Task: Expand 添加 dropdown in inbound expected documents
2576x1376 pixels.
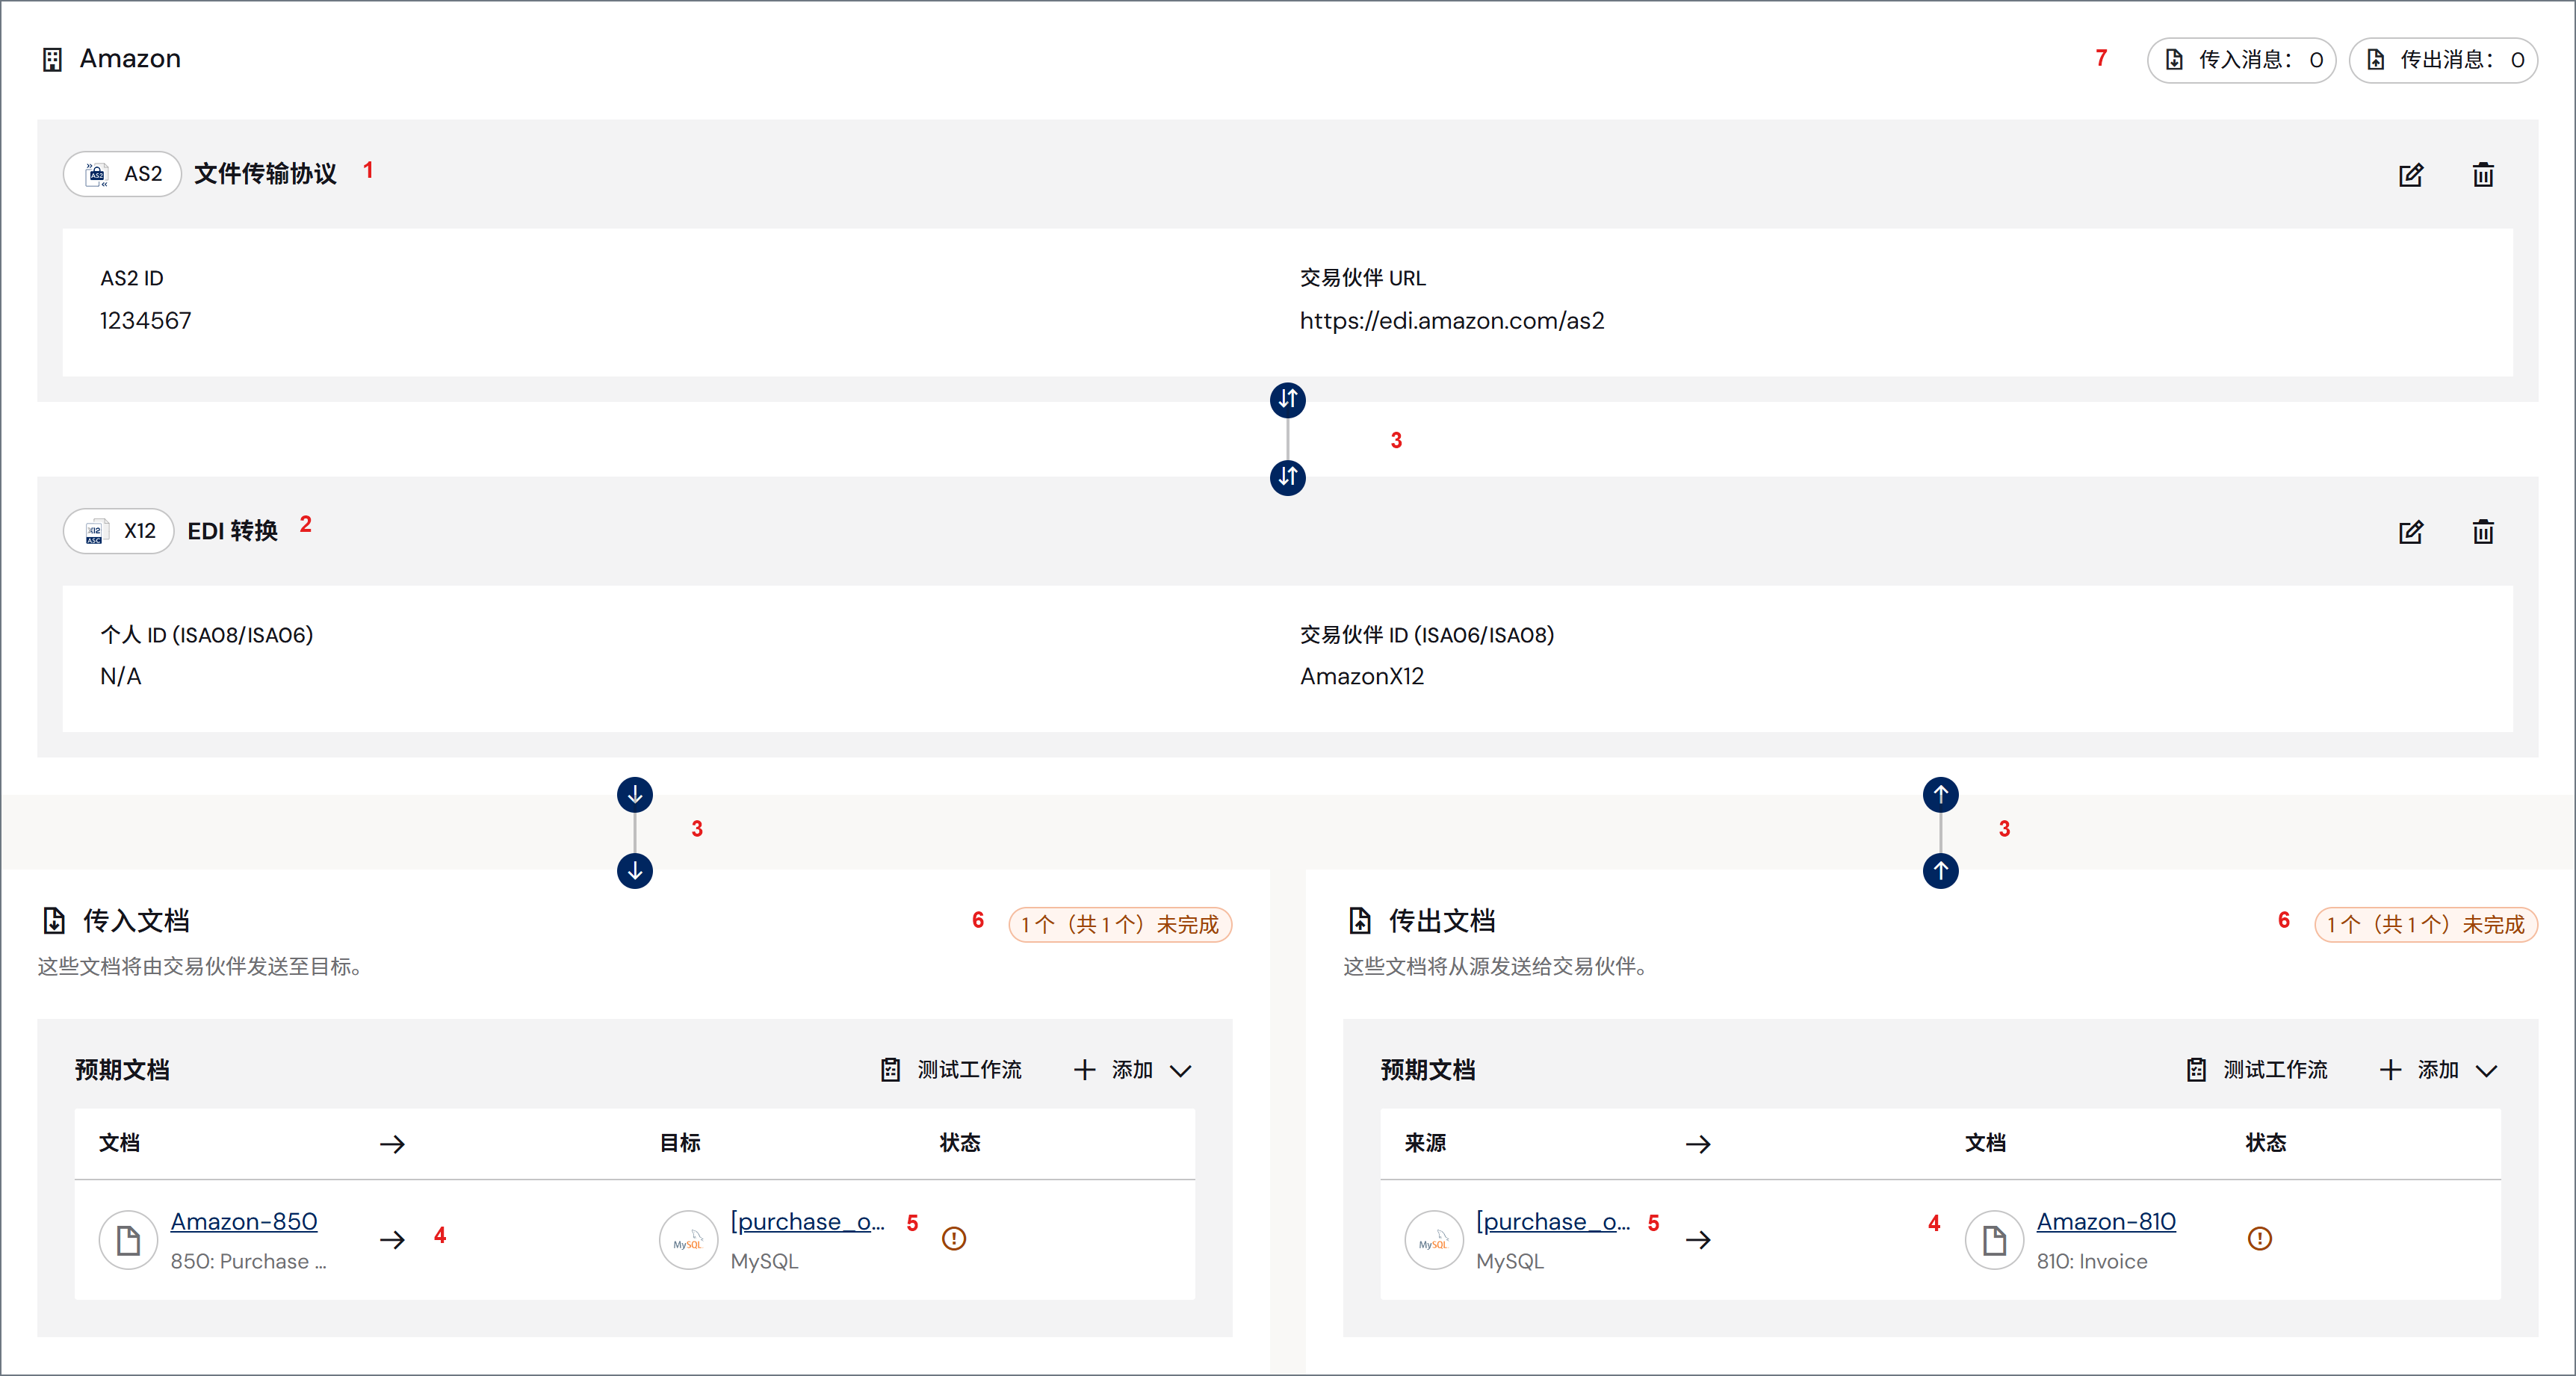Action: [1133, 1070]
